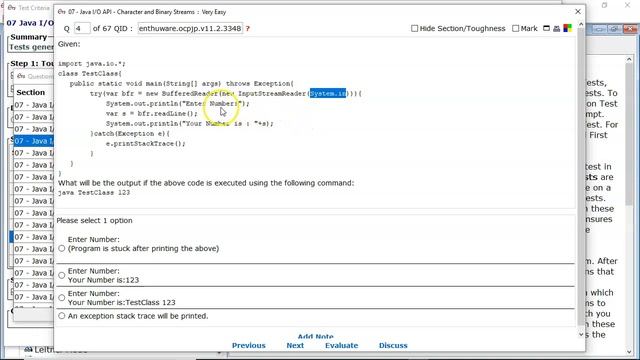Screen dimensions: 640x360
Task: Click the Section column header in background list
Action: (x=31, y=92)
